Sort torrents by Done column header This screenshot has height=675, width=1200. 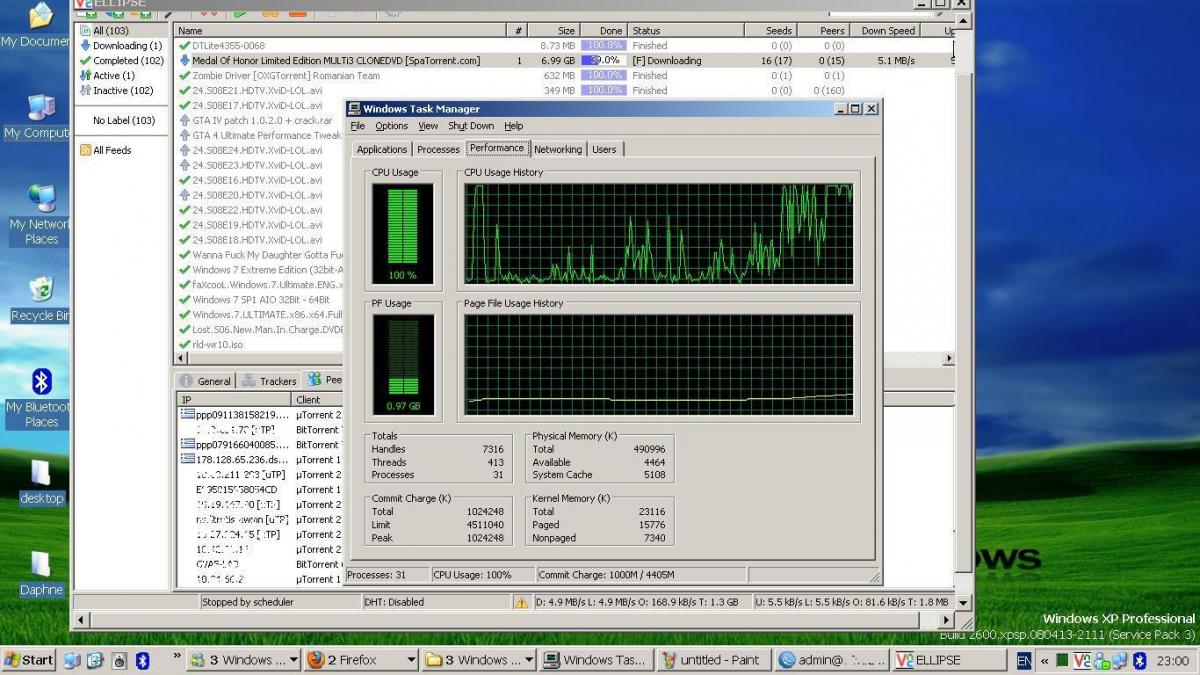coord(604,31)
